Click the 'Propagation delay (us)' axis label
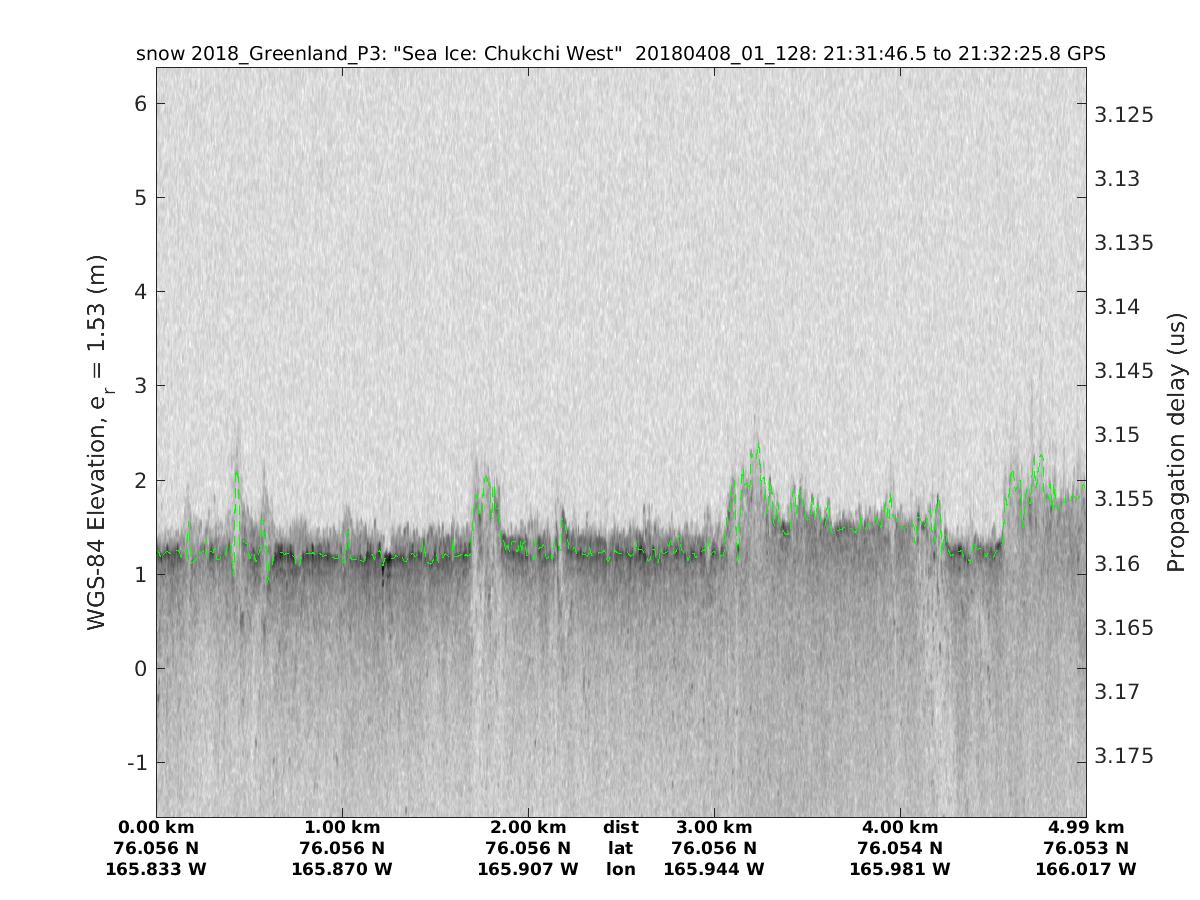 pyautogui.click(x=1176, y=441)
